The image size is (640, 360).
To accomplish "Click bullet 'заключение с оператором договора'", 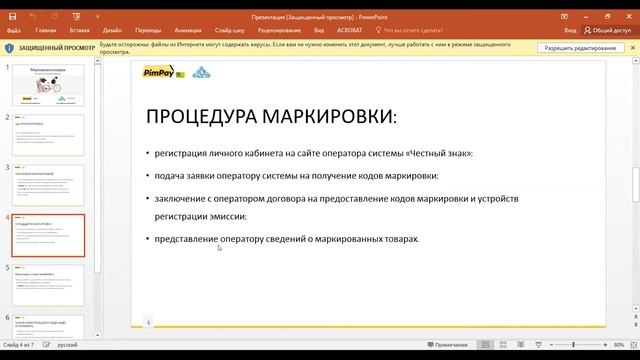I will click(336, 207).
